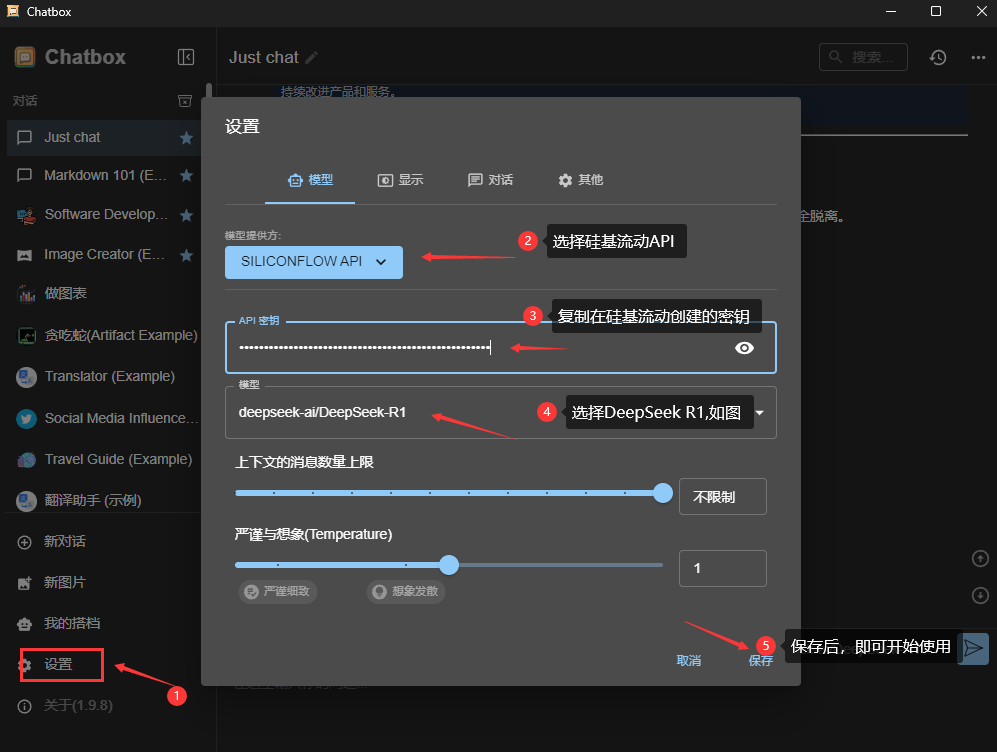Image resolution: width=997 pixels, height=752 pixels.
Task: Open the three-dots more menu
Action: [978, 57]
